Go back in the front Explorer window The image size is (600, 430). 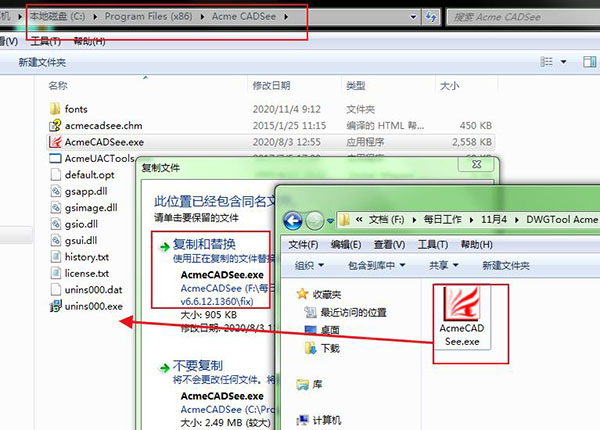pos(293,221)
